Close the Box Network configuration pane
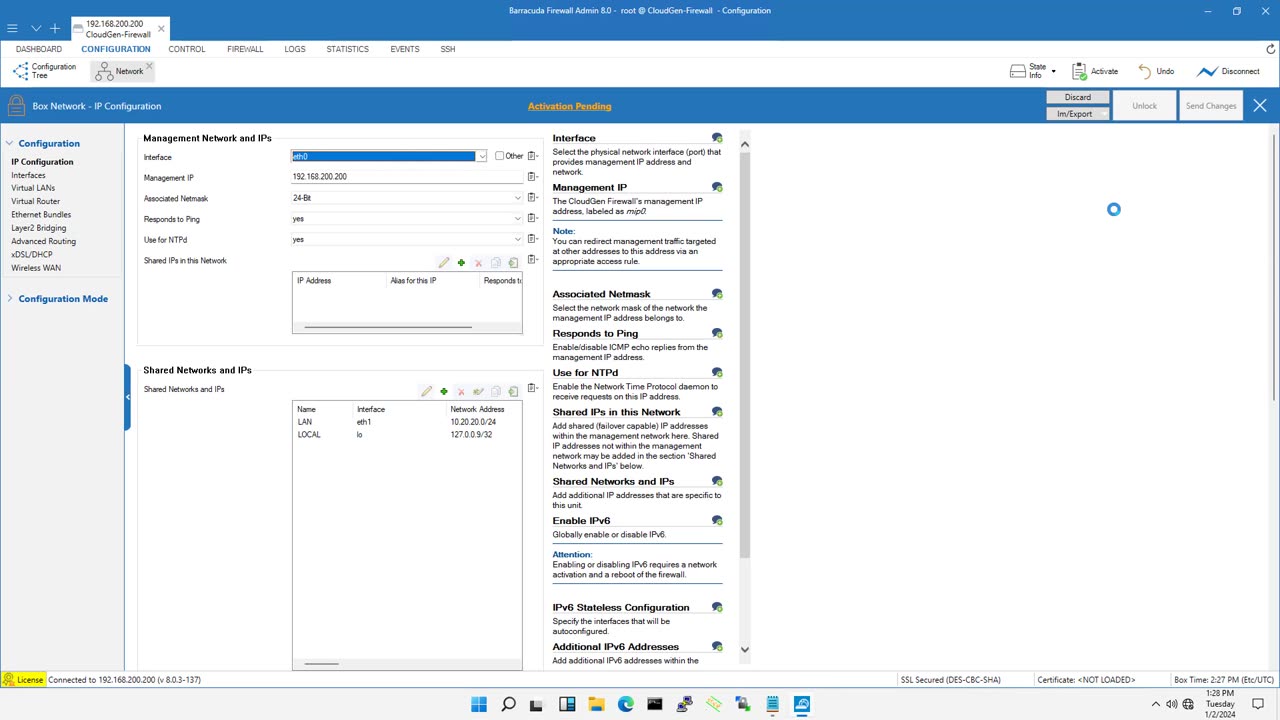 point(1260,106)
